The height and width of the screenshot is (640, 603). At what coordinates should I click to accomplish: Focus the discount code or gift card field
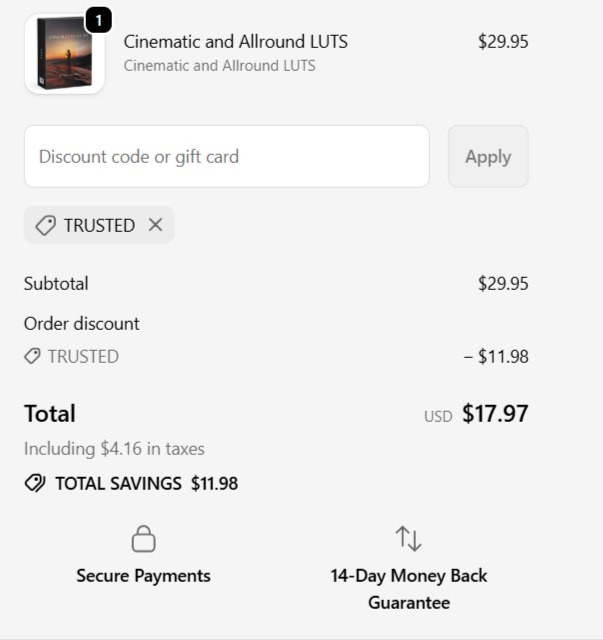(226, 156)
